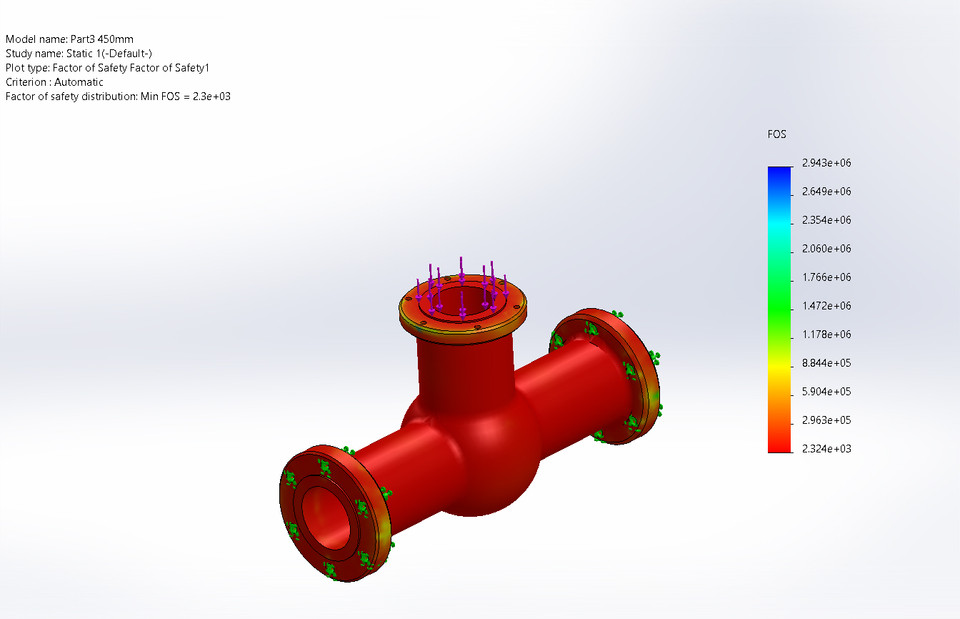The image size is (960, 619).
Task: Open the minimum legend value 2.324e+03
Action: click(x=827, y=448)
